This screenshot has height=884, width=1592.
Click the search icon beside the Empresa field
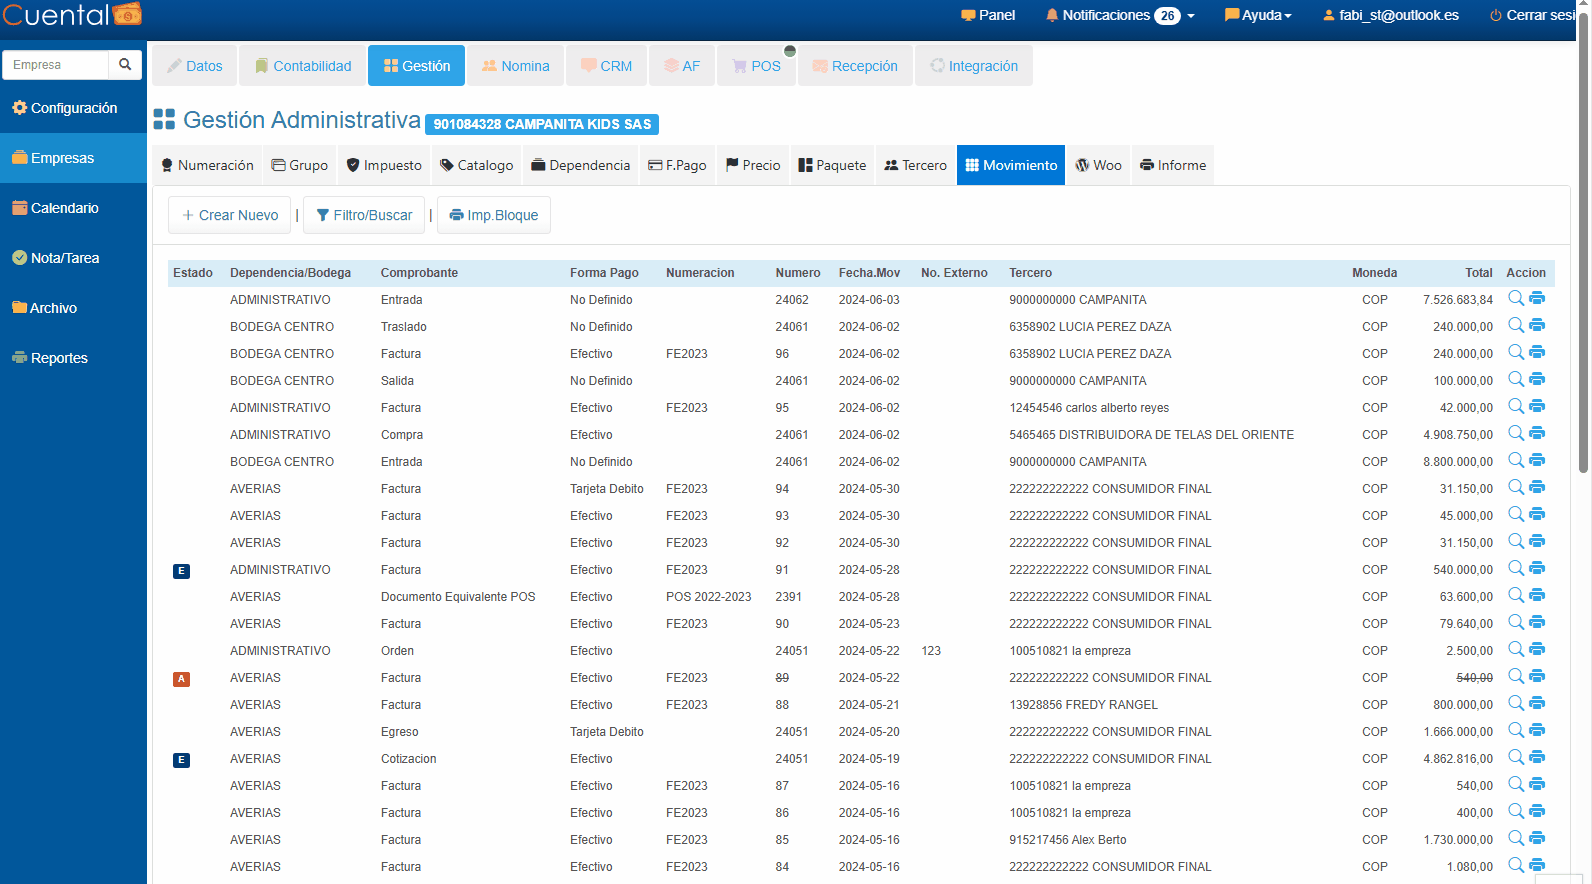pos(125,65)
